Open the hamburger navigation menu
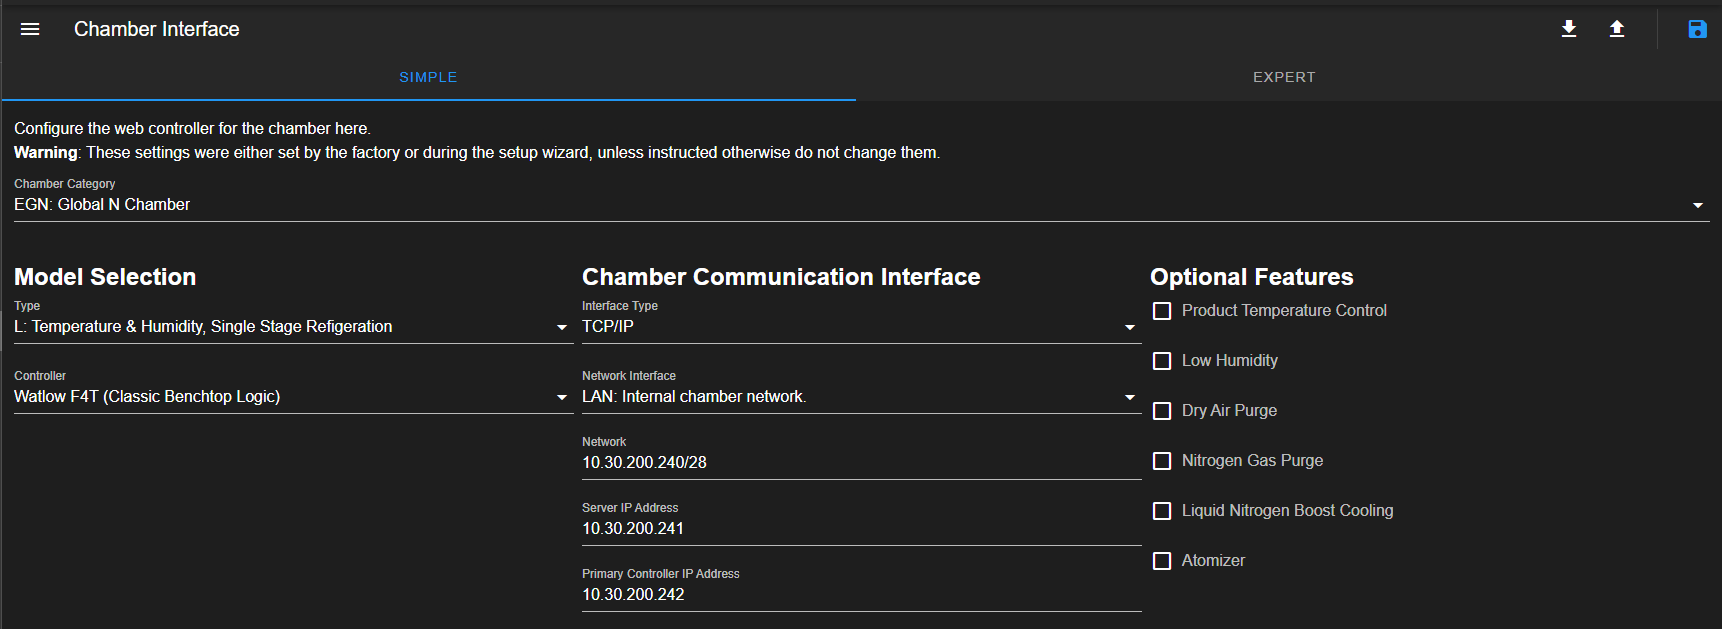Image resolution: width=1722 pixels, height=629 pixels. pyautogui.click(x=30, y=29)
